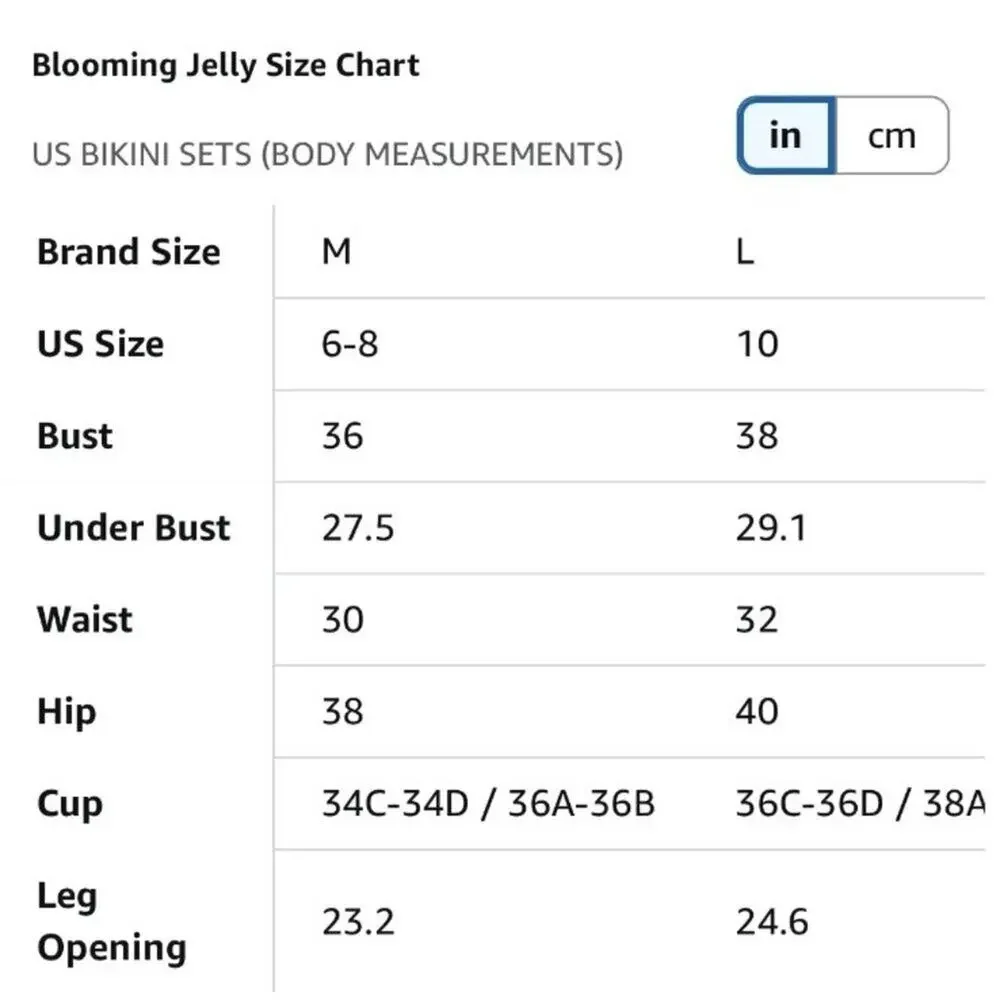Click the 6-8 US size cell
The height and width of the screenshot is (1000, 1000).
click(350, 344)
